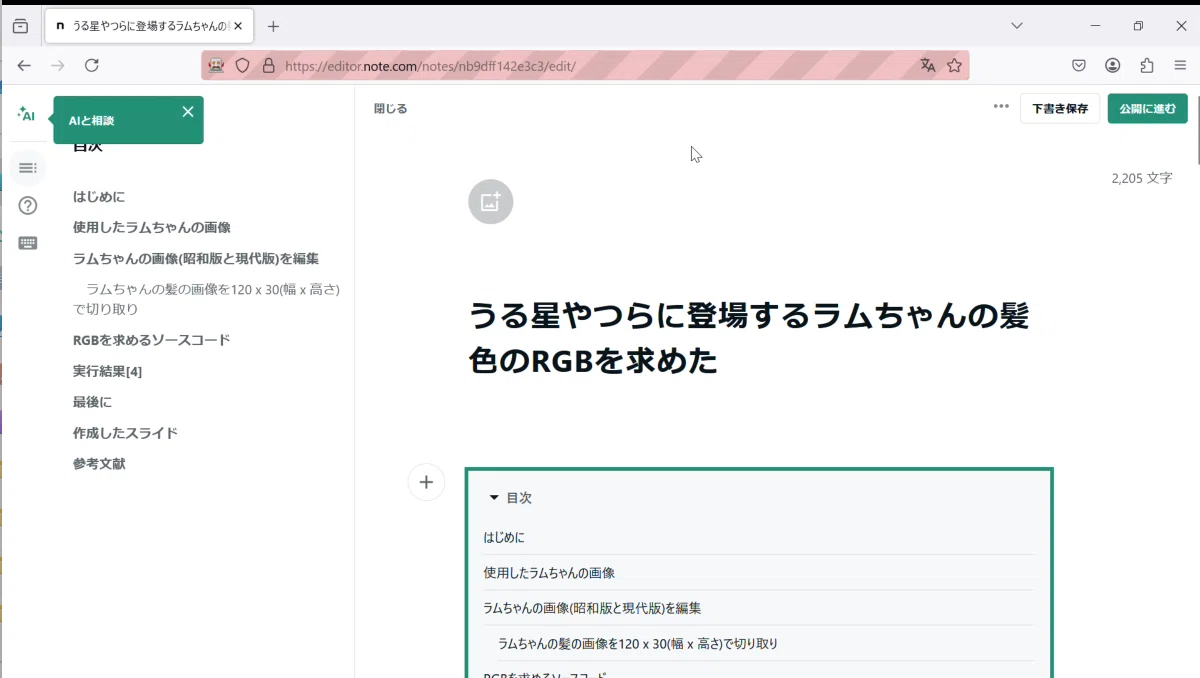Open the Firefox account icon
The height and width of the screenshot is (678, 1200).
[1113, 65]
